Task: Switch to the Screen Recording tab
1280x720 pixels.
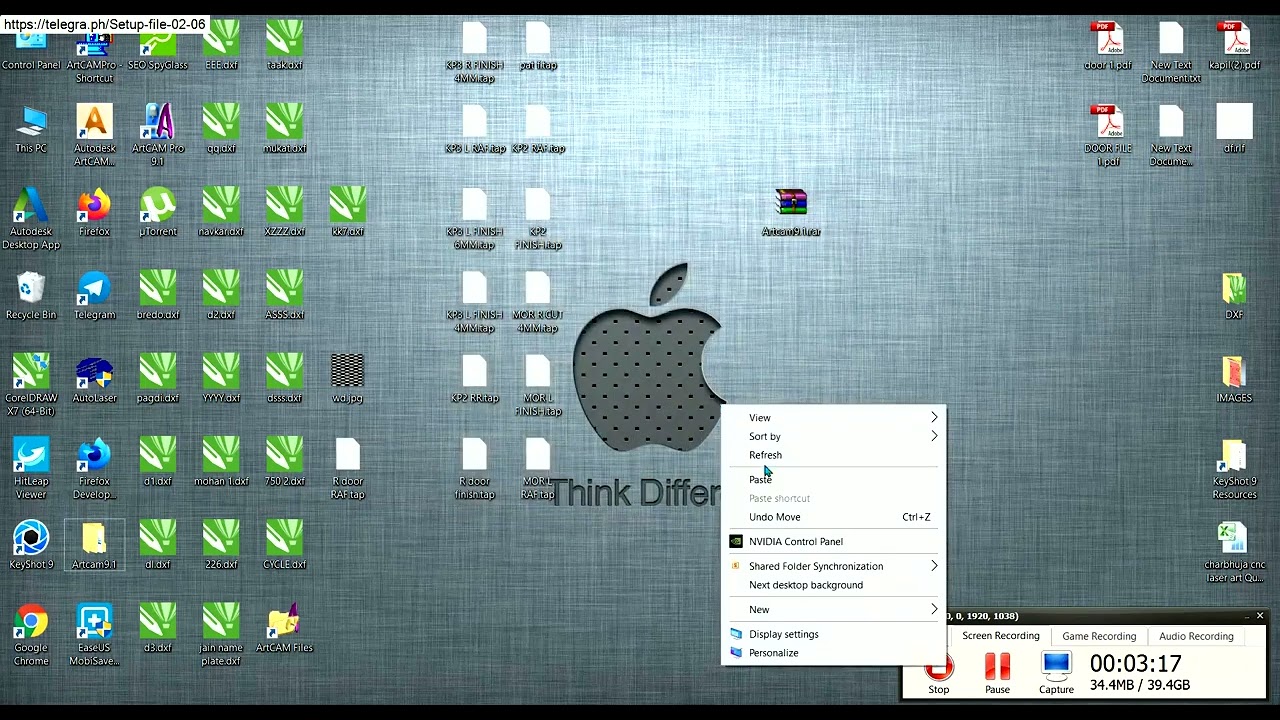Action: [x=1000, y=636]
